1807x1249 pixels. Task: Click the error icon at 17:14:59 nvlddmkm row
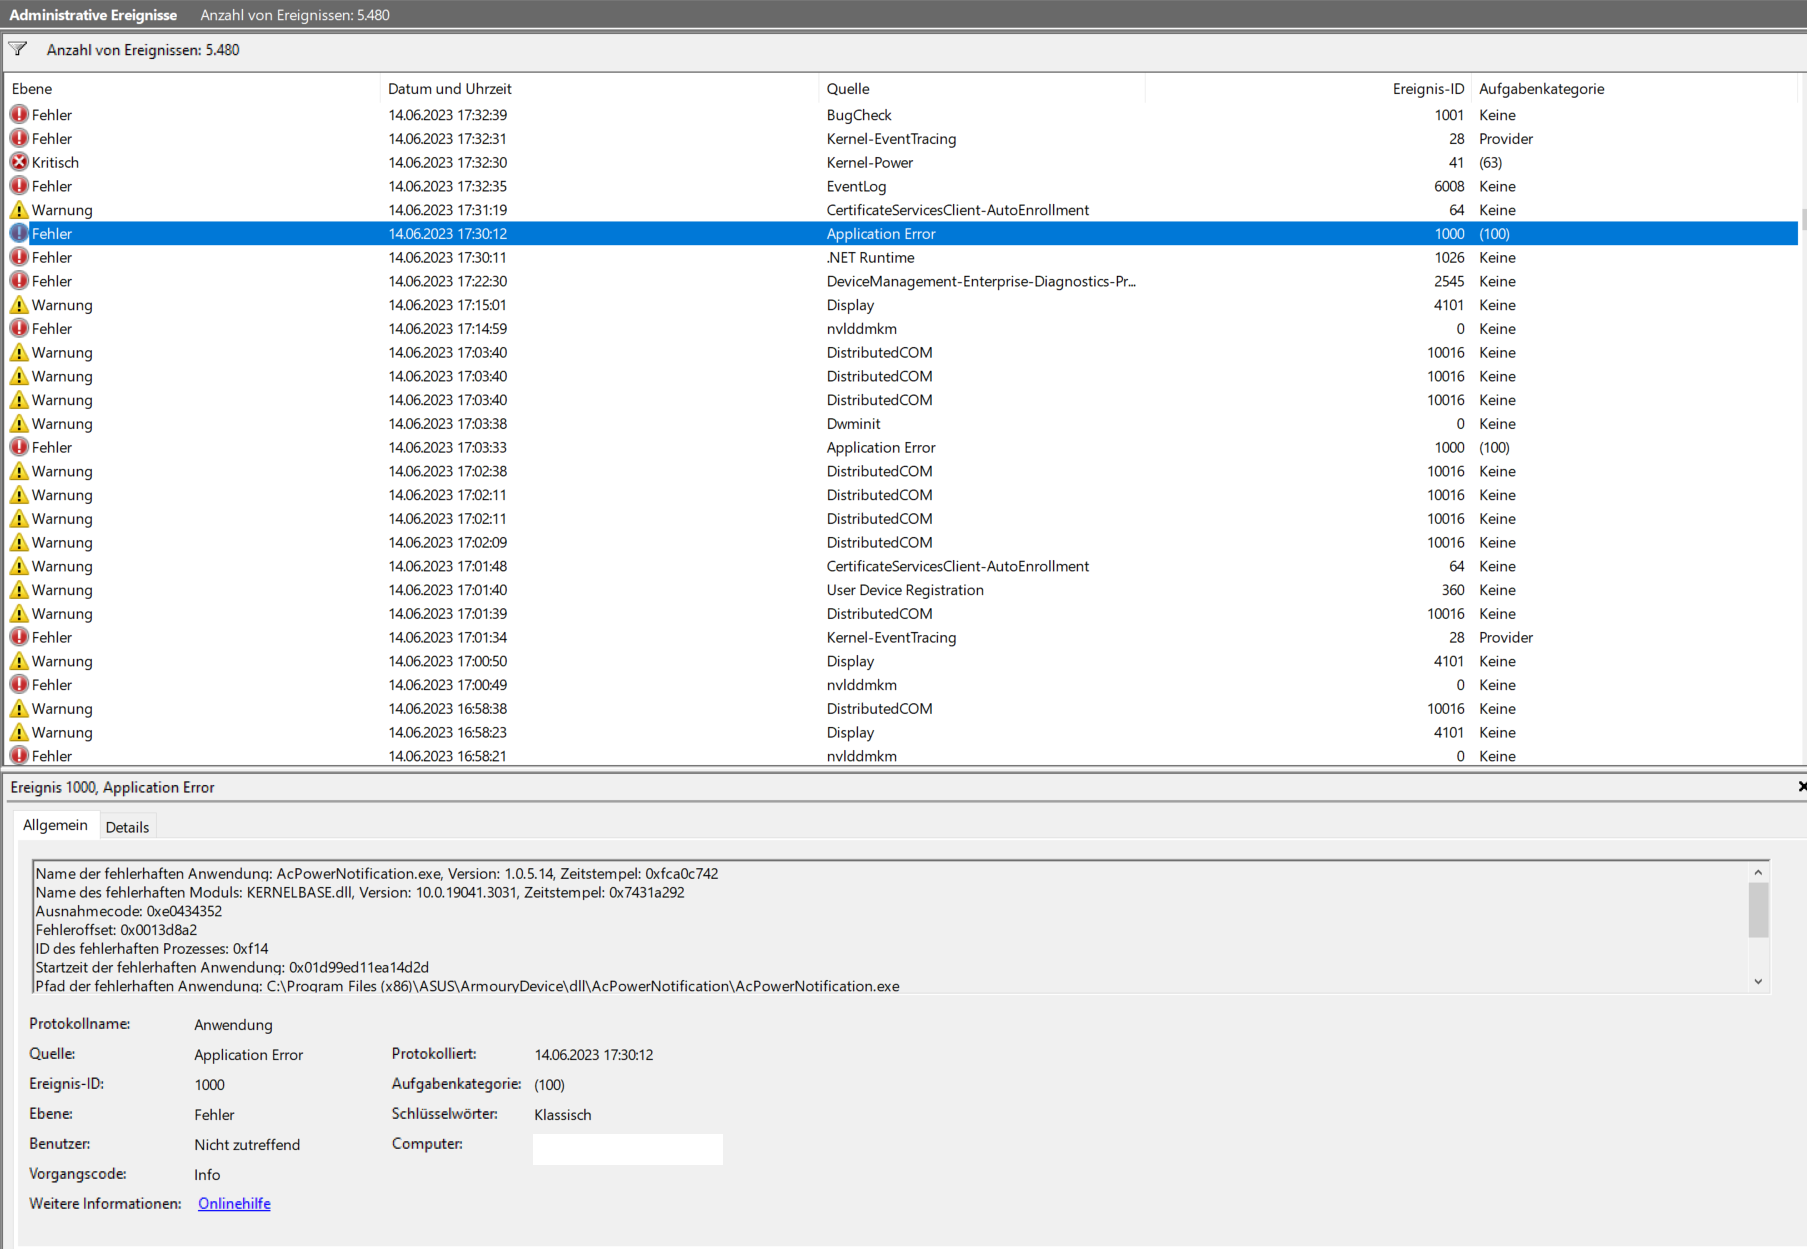click(x=19, y=329)
